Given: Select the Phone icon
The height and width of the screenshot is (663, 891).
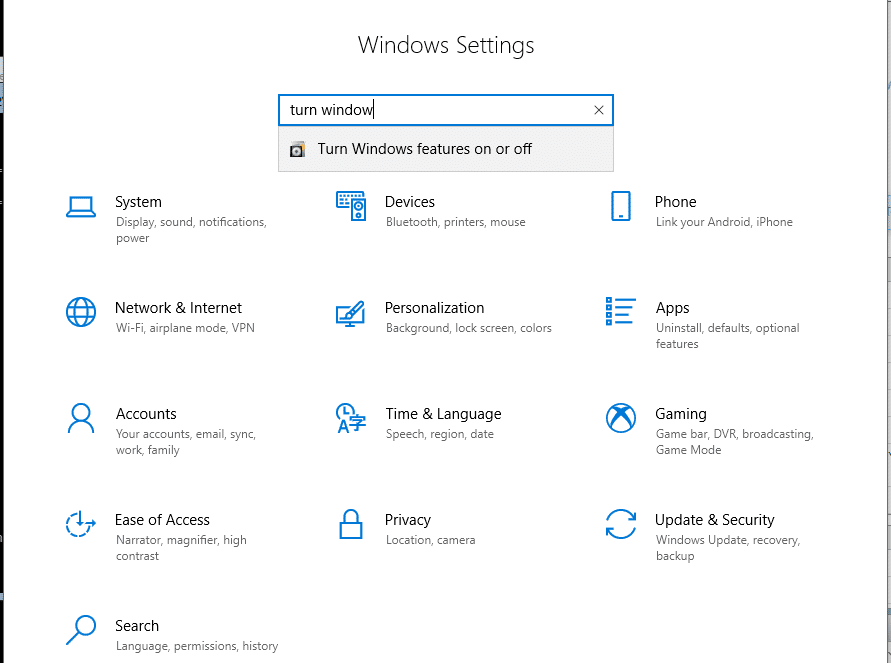Looking at the screenshot, I should tap(621, 206).
